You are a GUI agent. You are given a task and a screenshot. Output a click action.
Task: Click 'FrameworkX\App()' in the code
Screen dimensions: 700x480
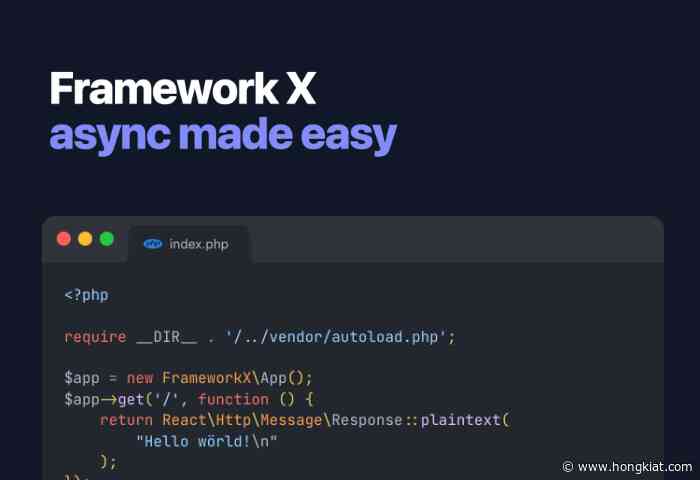(x=233, y=378)
